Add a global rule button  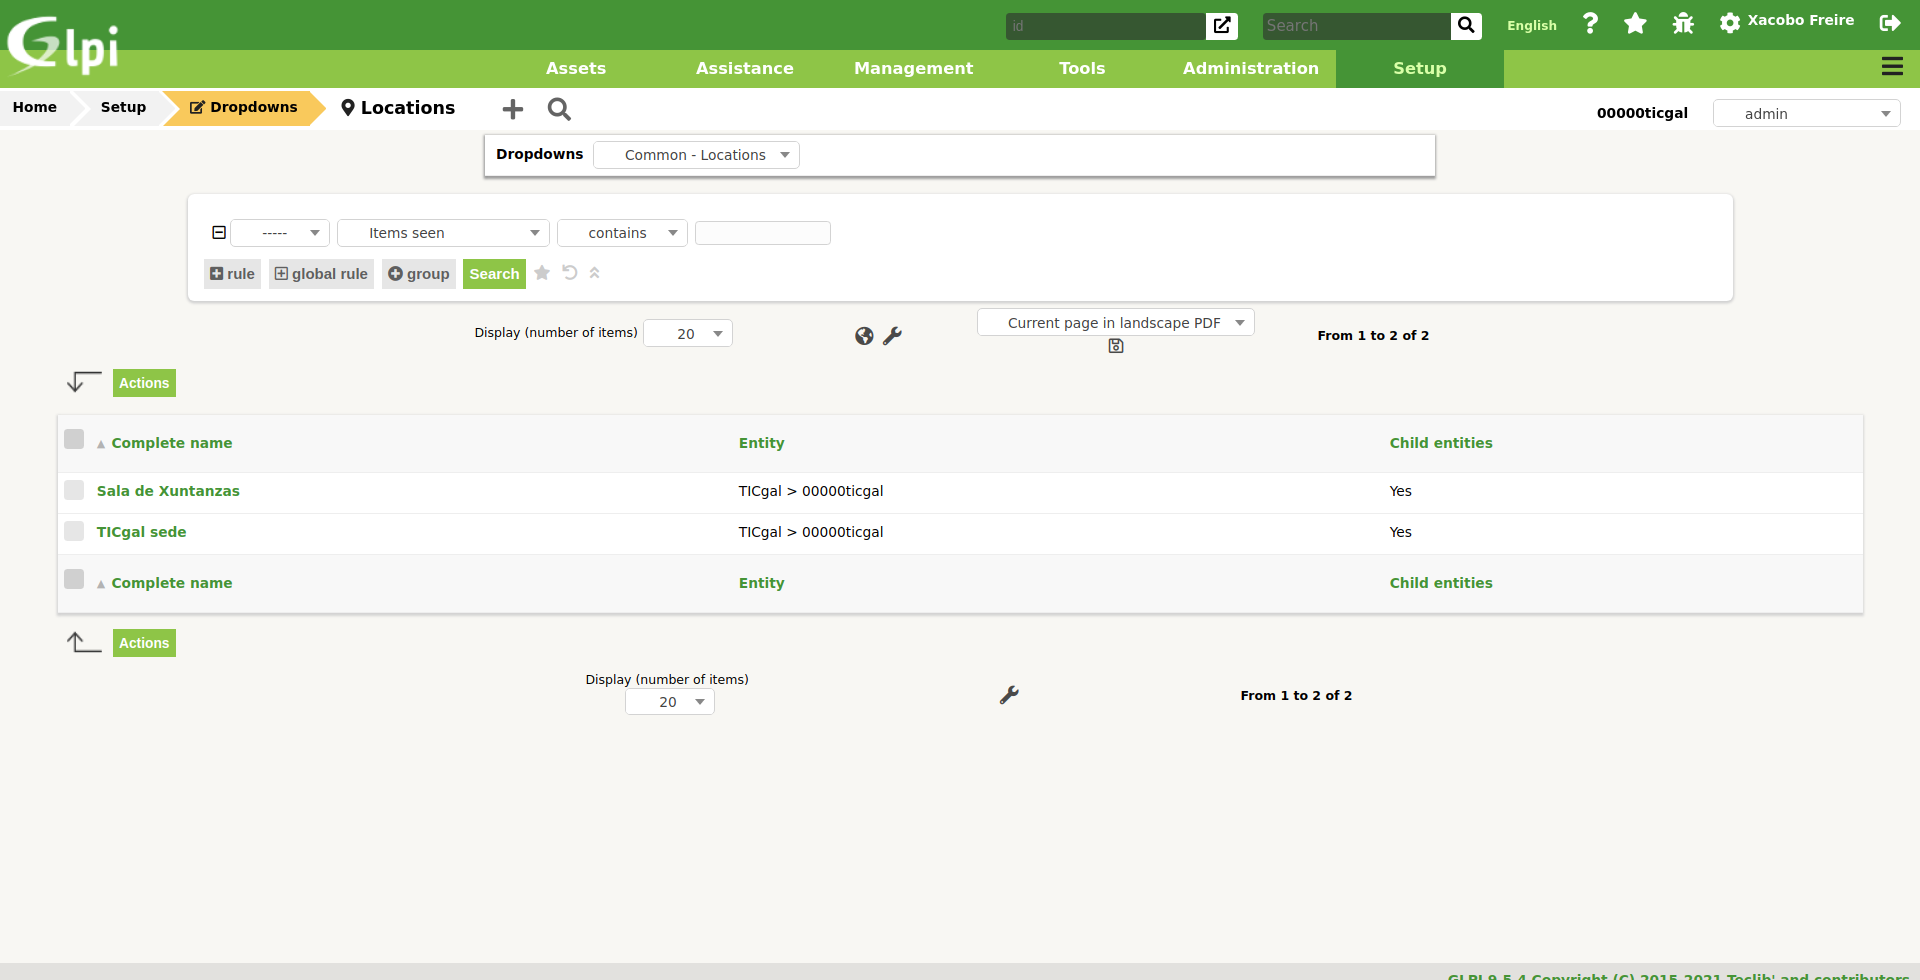tap(321, 274)
